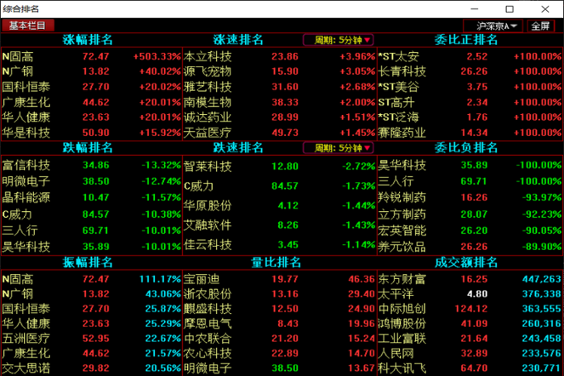564x376 pixels.
Task: Select 天益医疗 row
Action: [x=279, y=133]
